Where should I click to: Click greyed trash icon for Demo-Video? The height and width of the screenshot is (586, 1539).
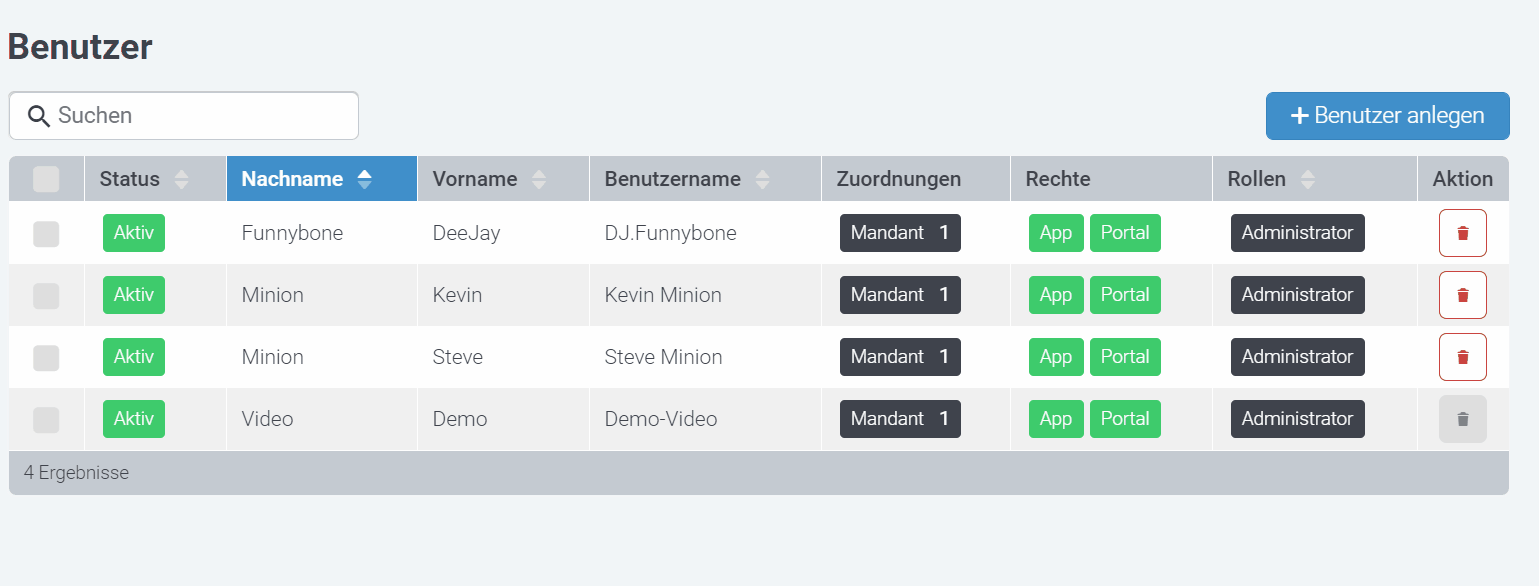[1462, 419]
